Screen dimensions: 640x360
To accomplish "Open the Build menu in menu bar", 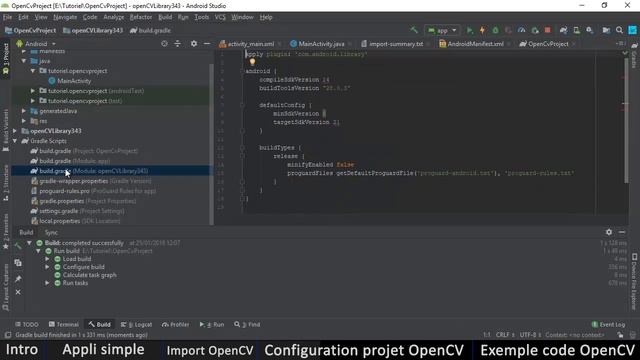I will [165, 17].
